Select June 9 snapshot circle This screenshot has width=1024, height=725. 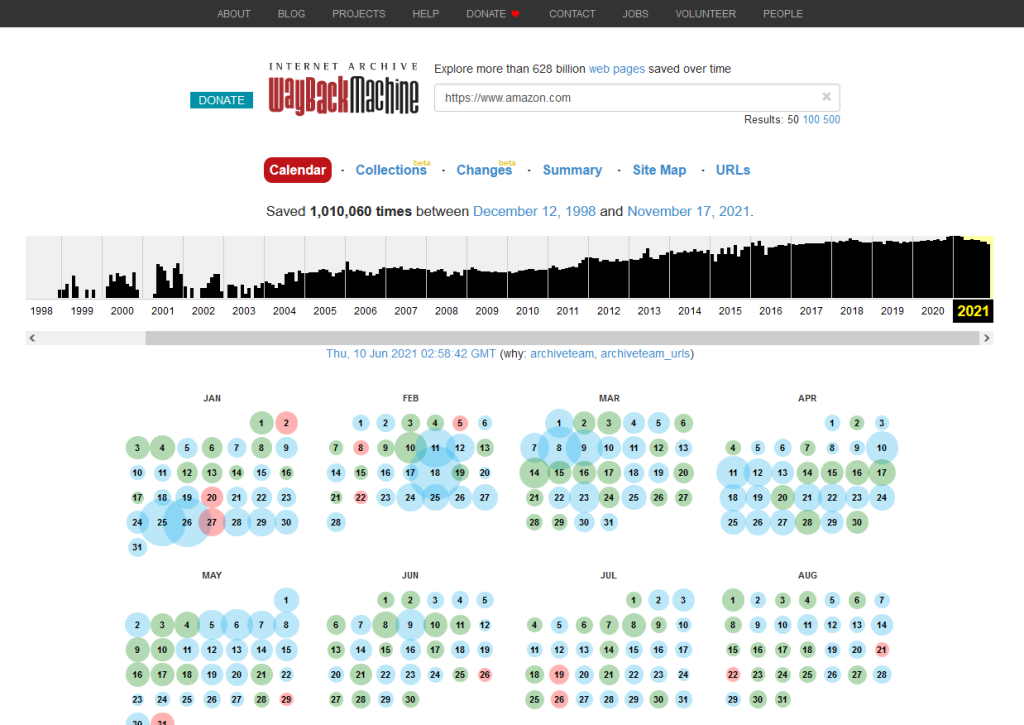pos(410,624)
